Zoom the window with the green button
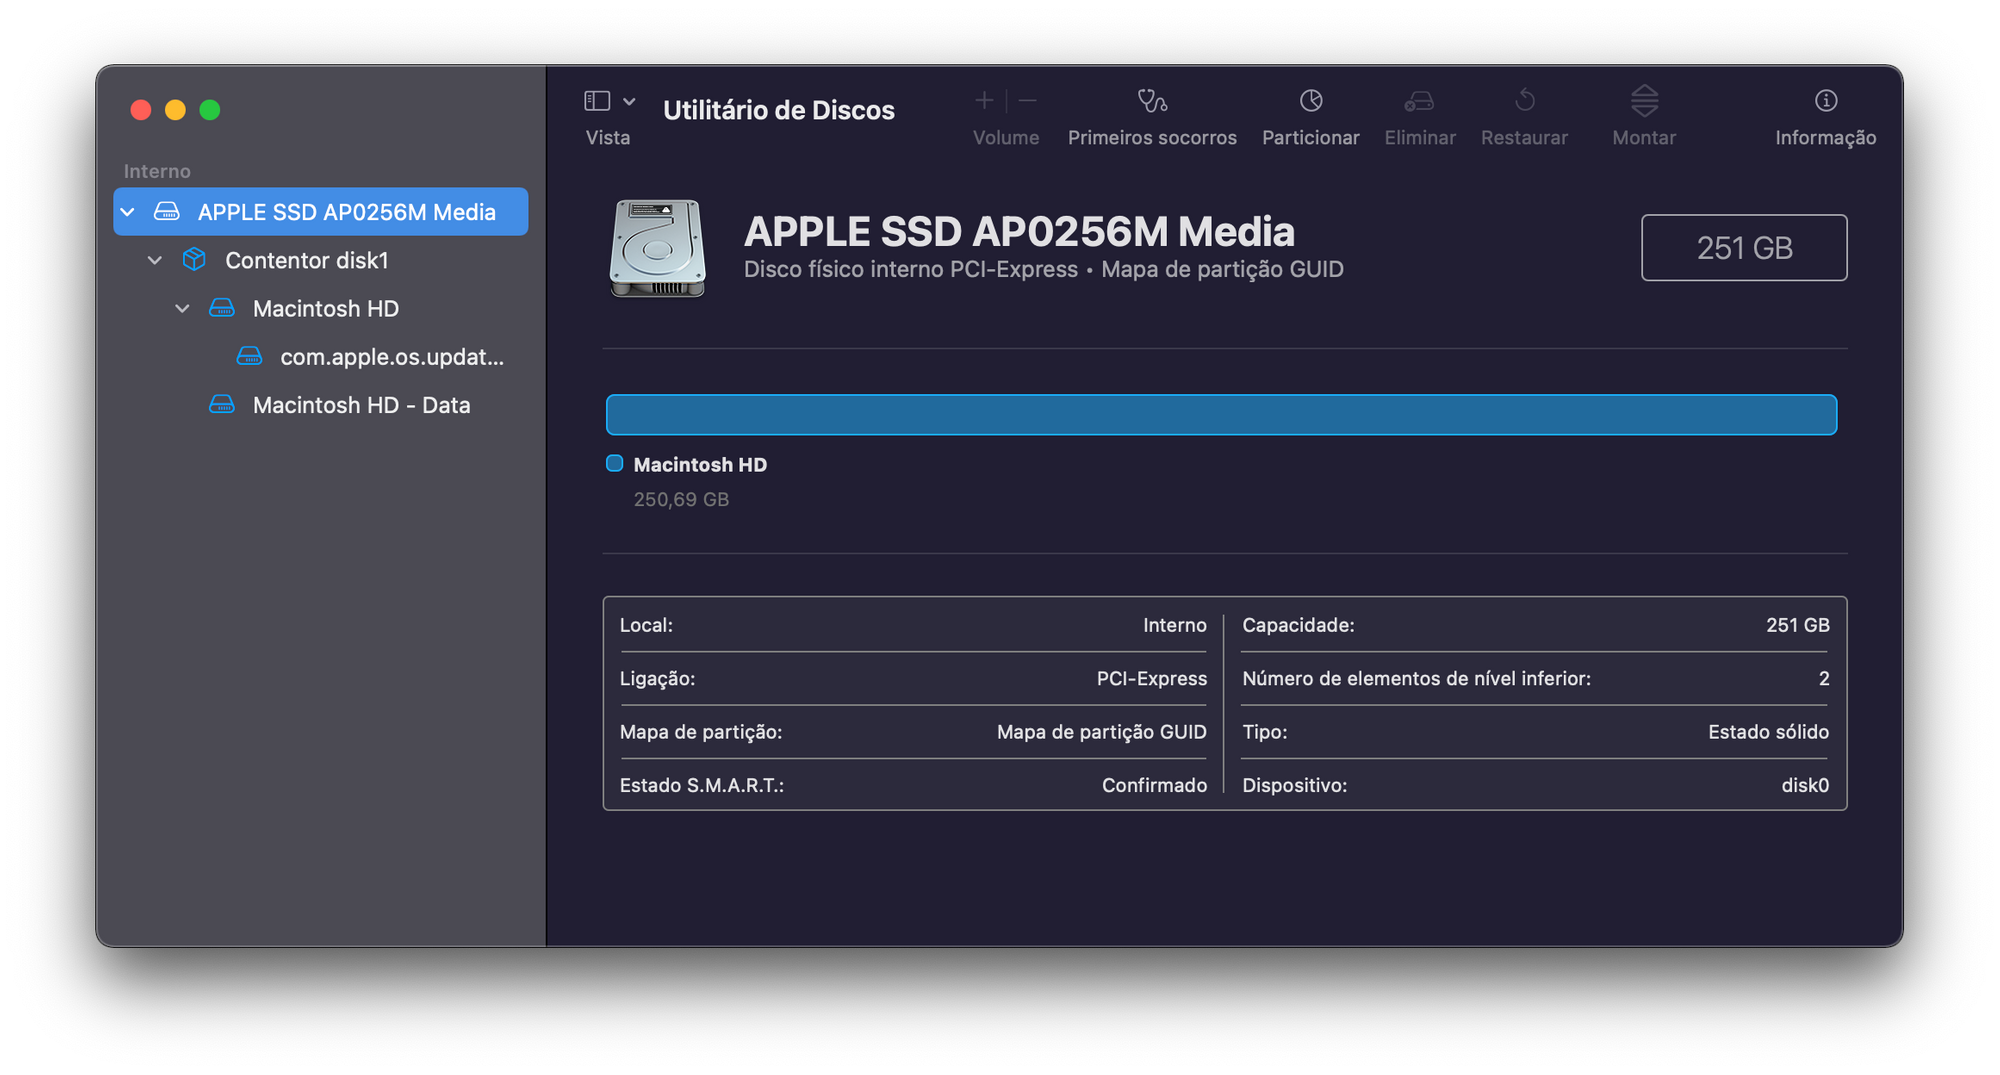This screenshot has height=1075, width=2000. click(210, 110)
